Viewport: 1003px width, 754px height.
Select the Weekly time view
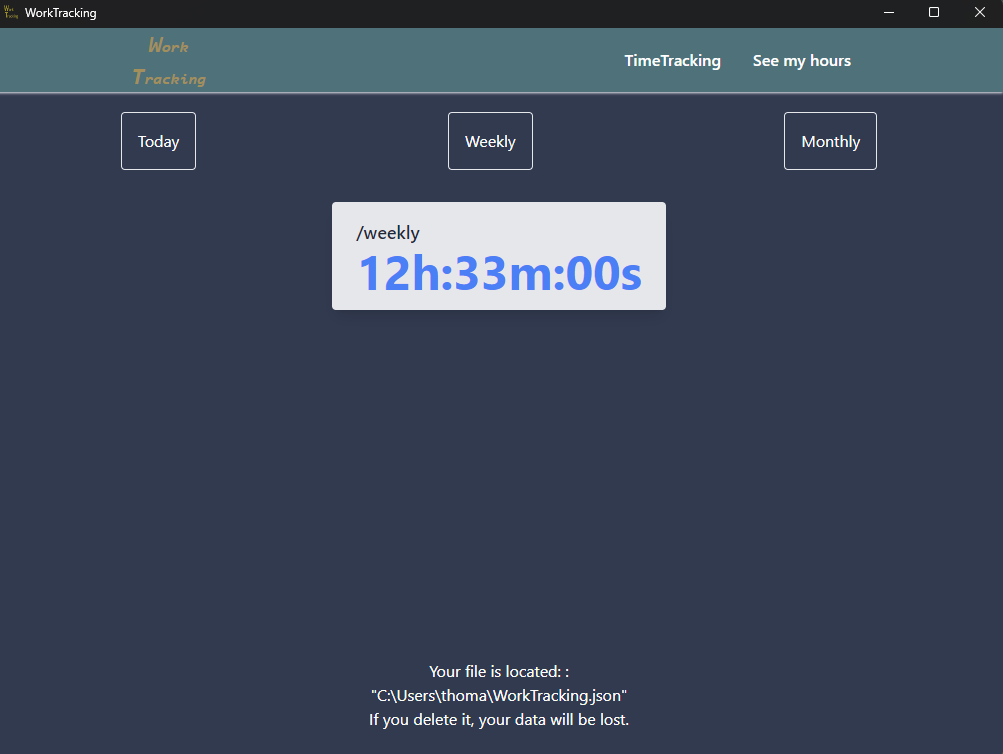(490, 141)
